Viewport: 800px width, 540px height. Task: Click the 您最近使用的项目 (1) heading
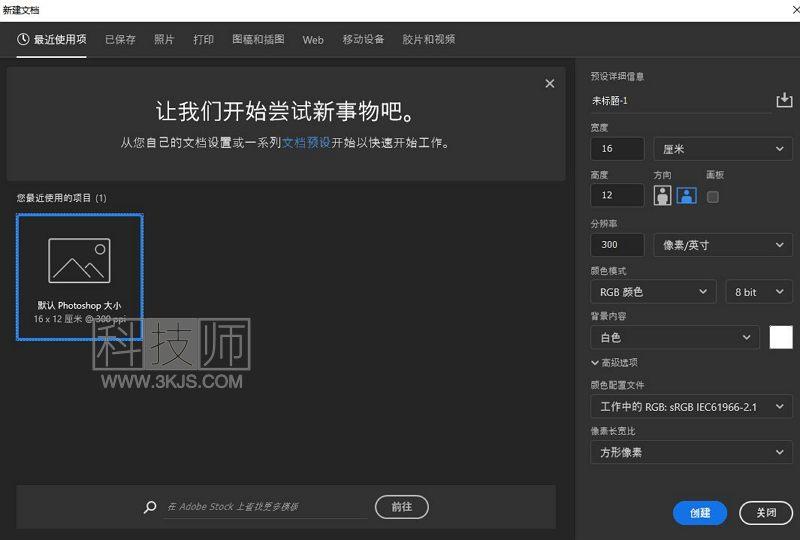tap(61, 198)
